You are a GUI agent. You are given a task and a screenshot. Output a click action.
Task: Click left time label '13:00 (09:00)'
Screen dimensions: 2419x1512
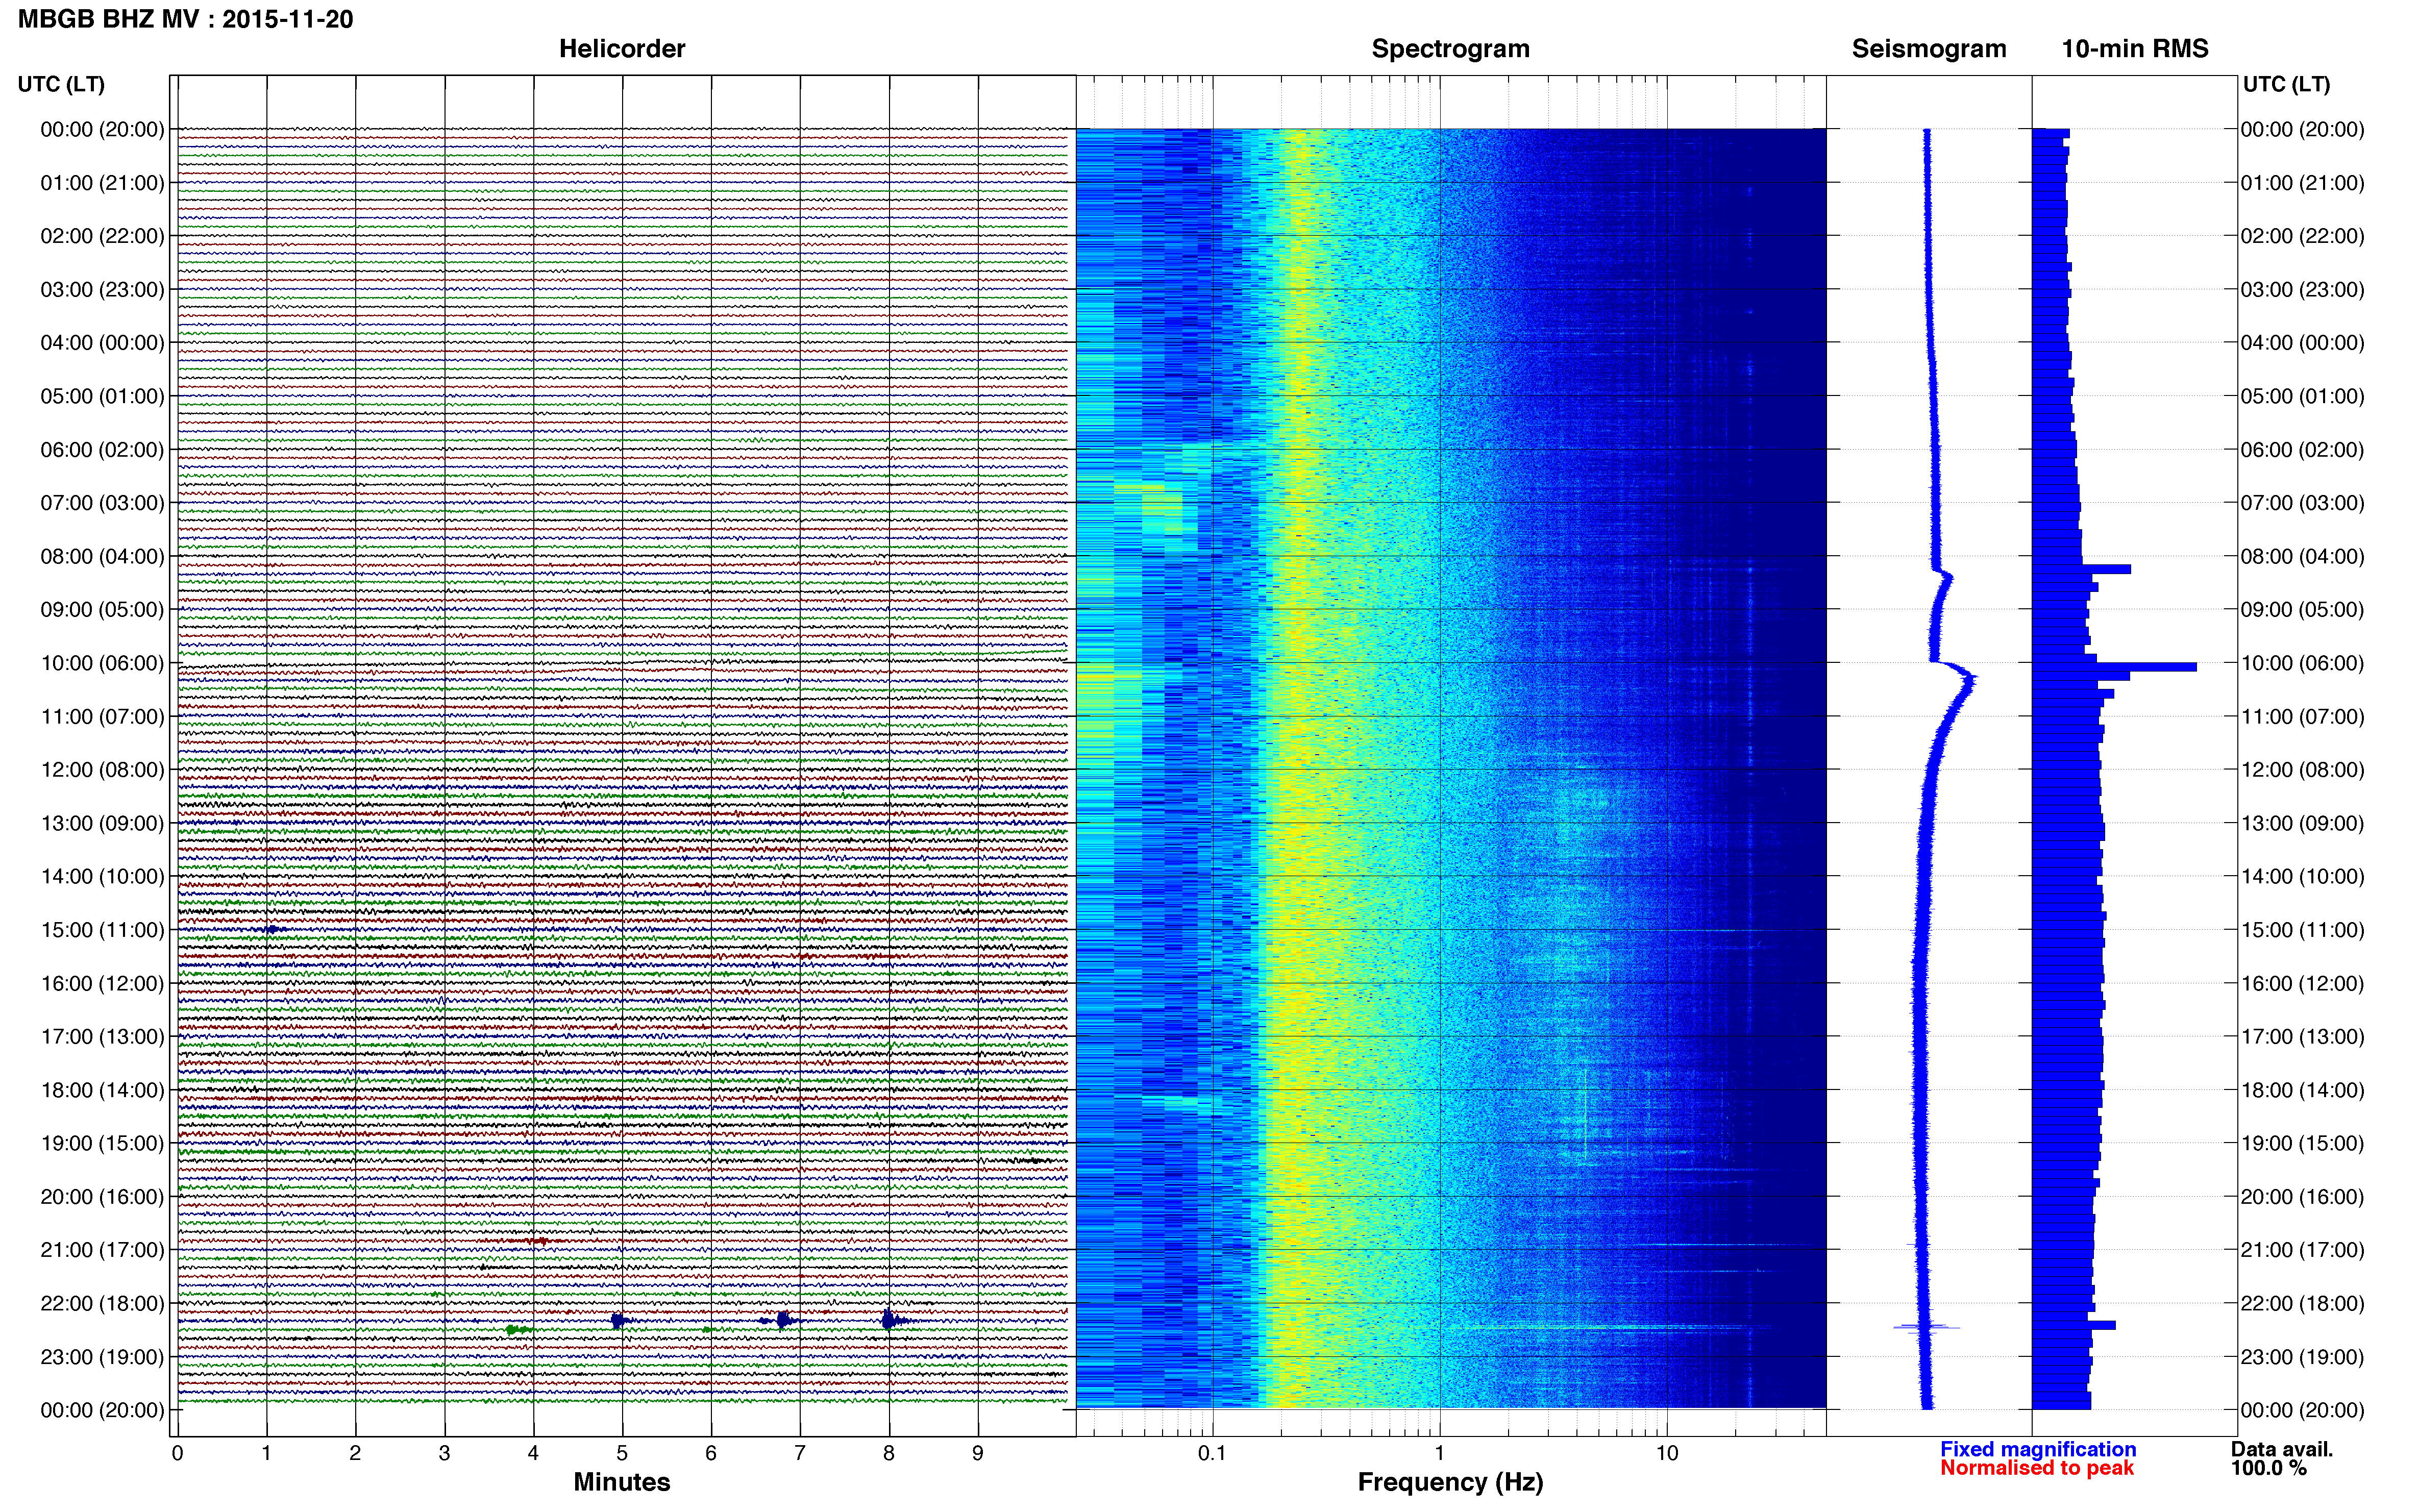tap(102, 823)
